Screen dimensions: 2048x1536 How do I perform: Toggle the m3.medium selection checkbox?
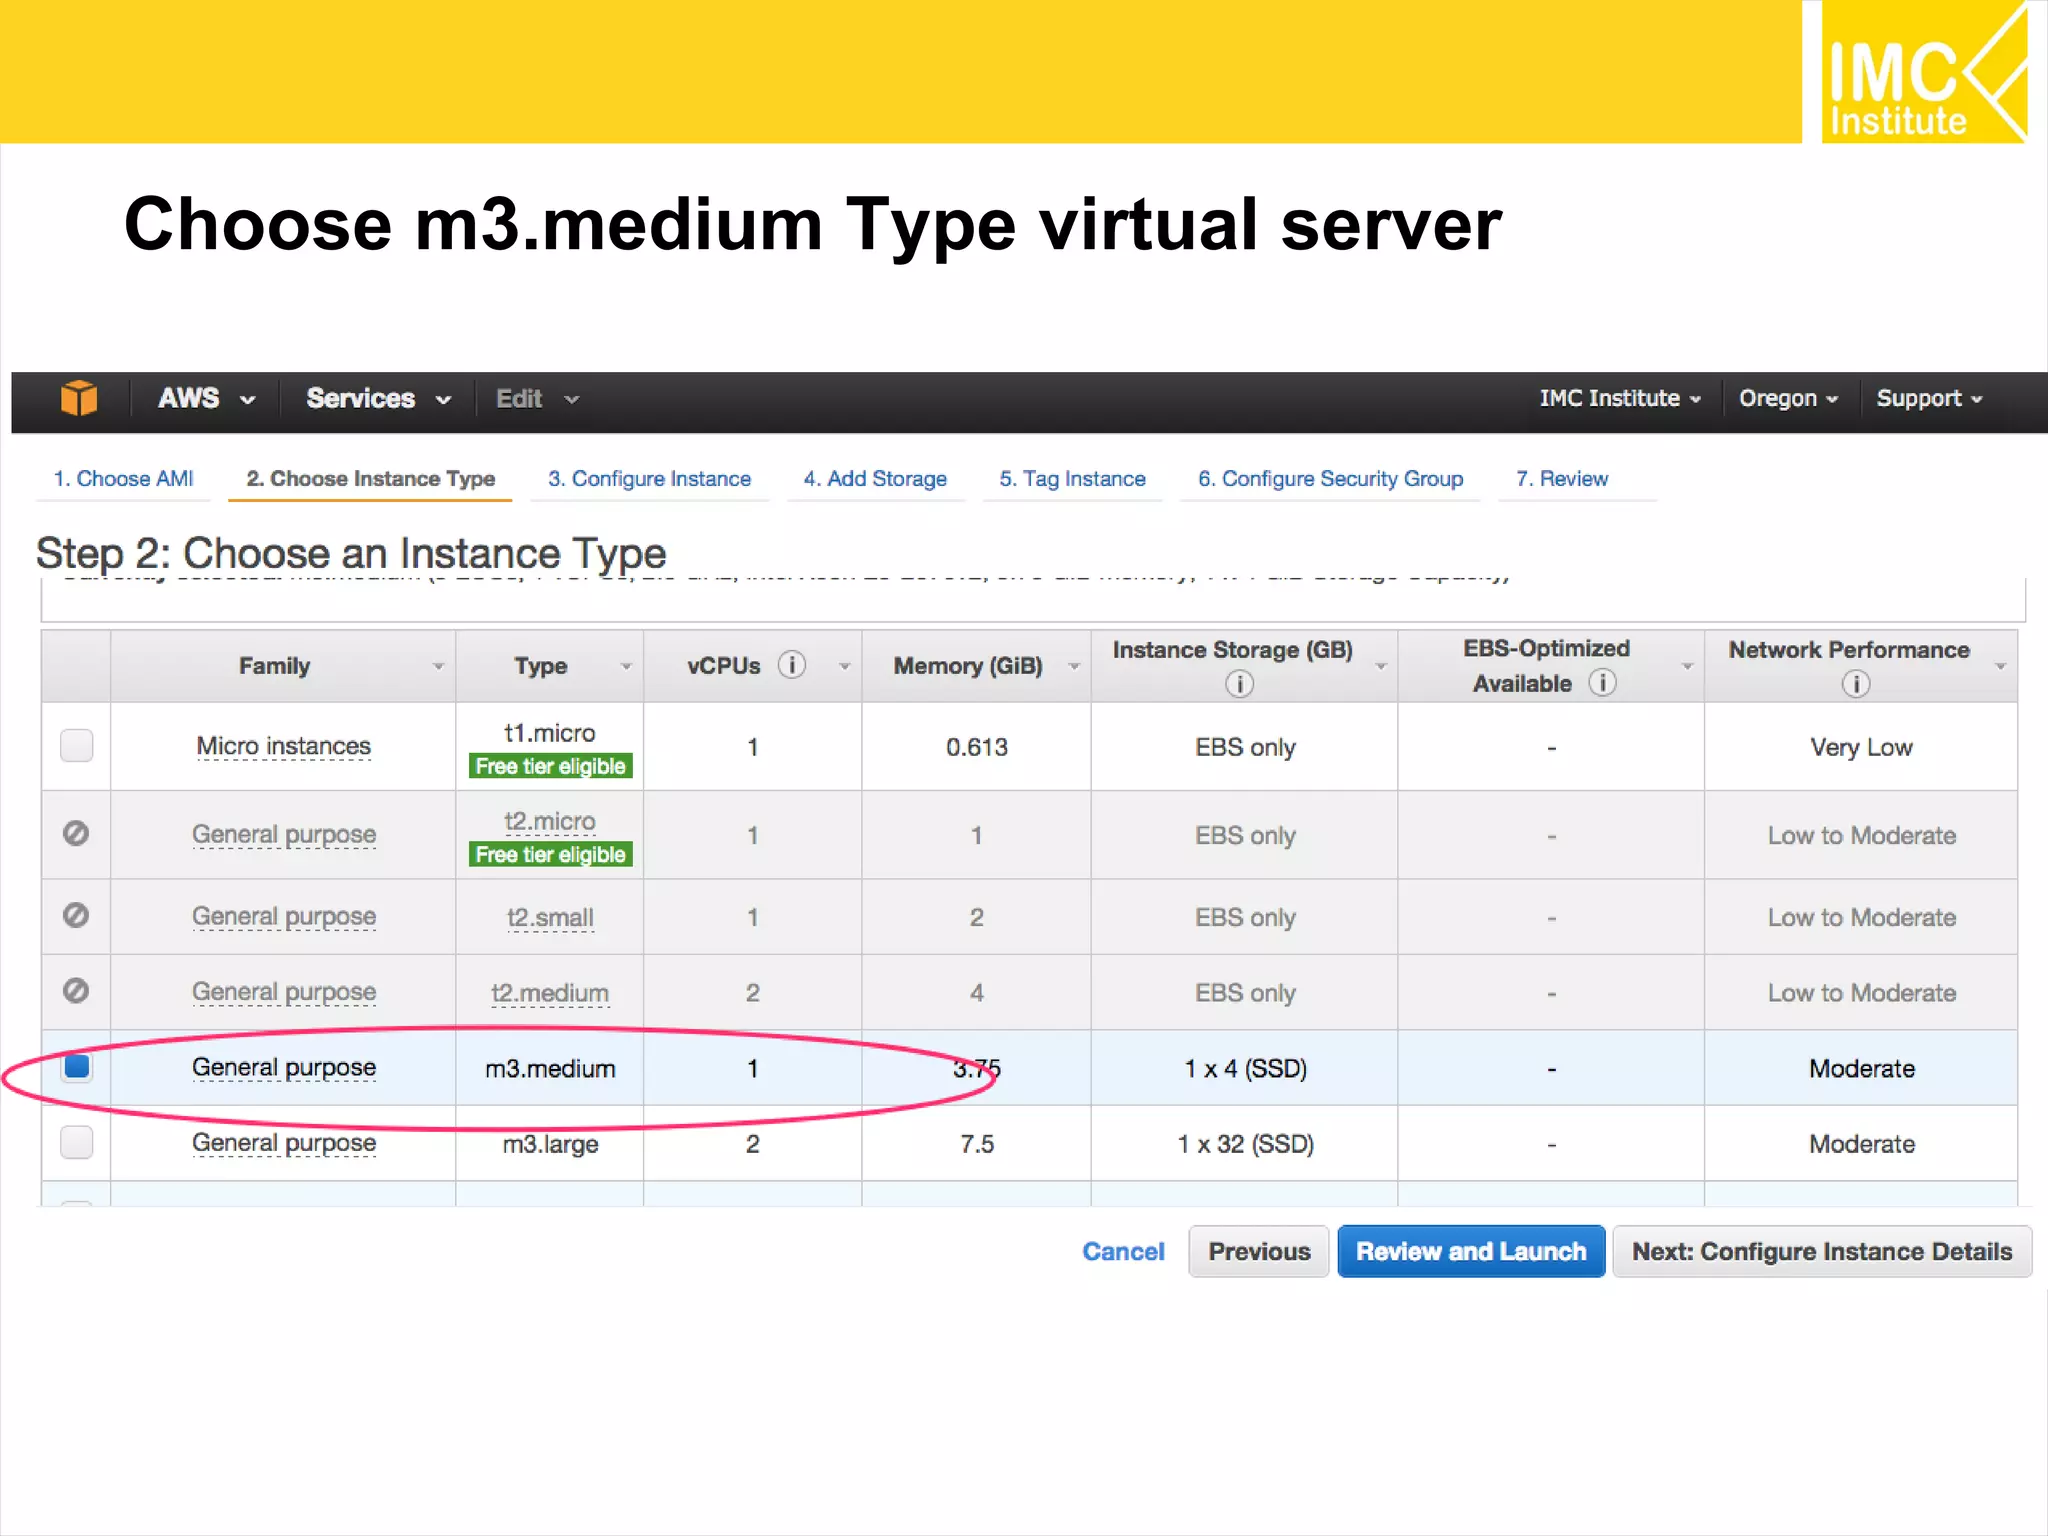point(77,1066)
